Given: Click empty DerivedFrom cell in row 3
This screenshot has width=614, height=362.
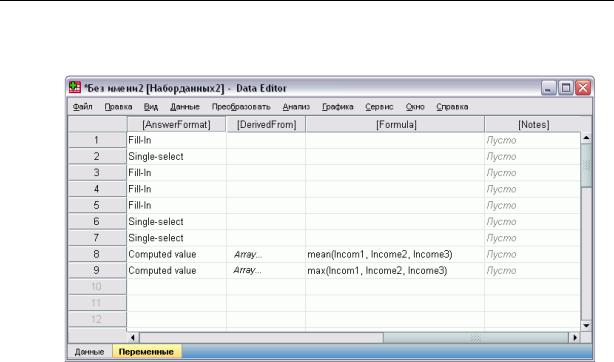Looking at the screenshot, I should (266, 173).
